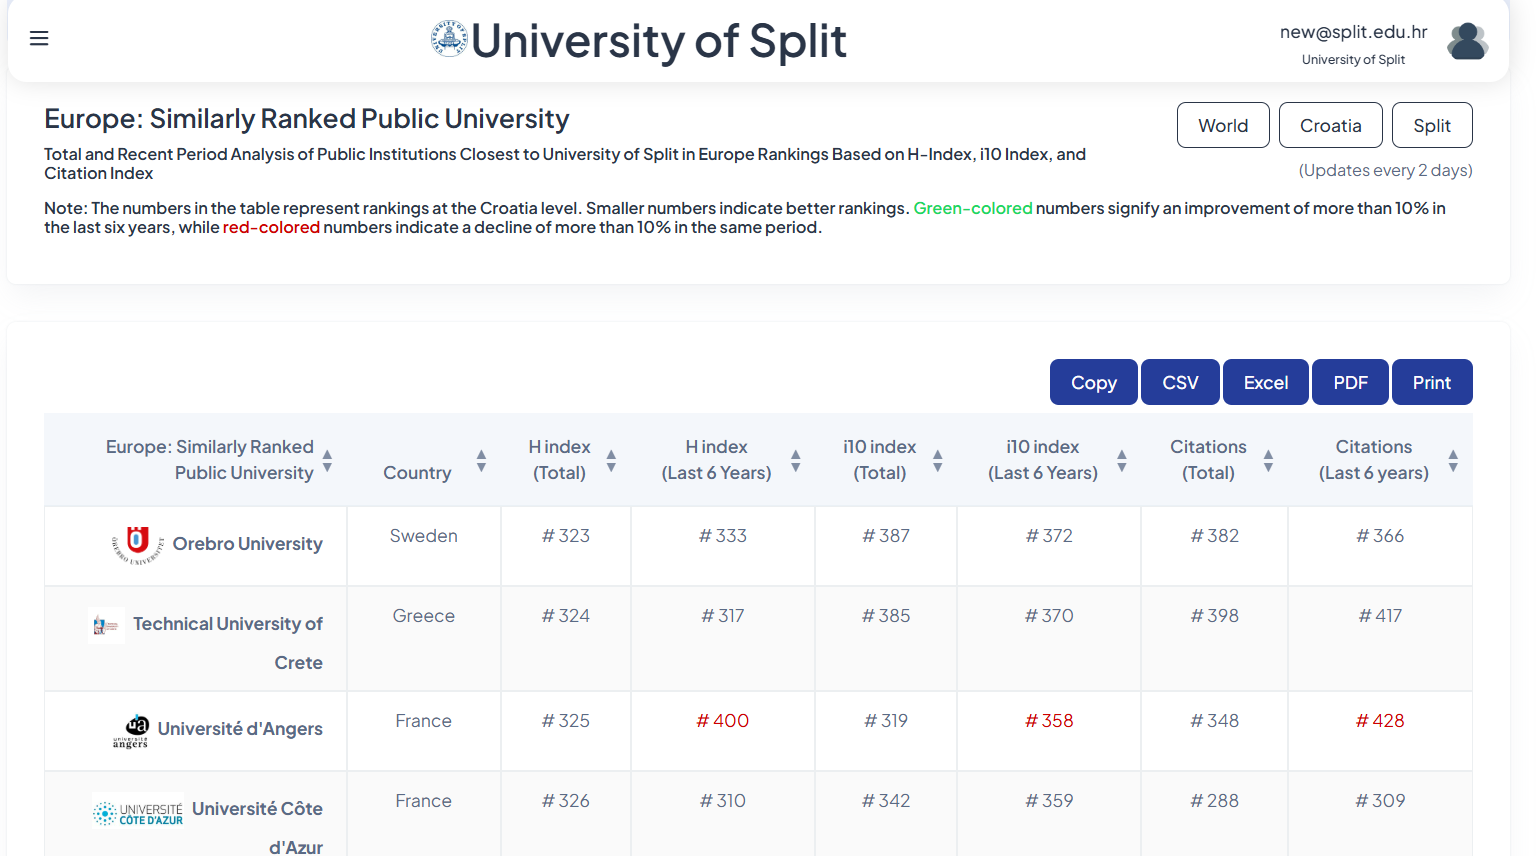1537x856 pixels.
Task: Switch to the World ranking view
Action: (x=1223, y=125)
